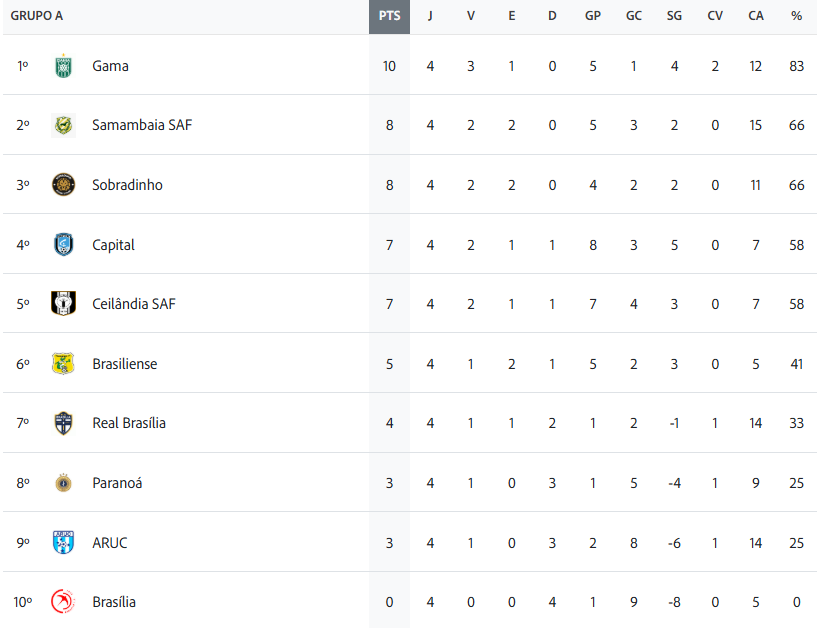Open the Real Brasília team link
This screenshot has height=628, width=820.
tap(129, 423)
